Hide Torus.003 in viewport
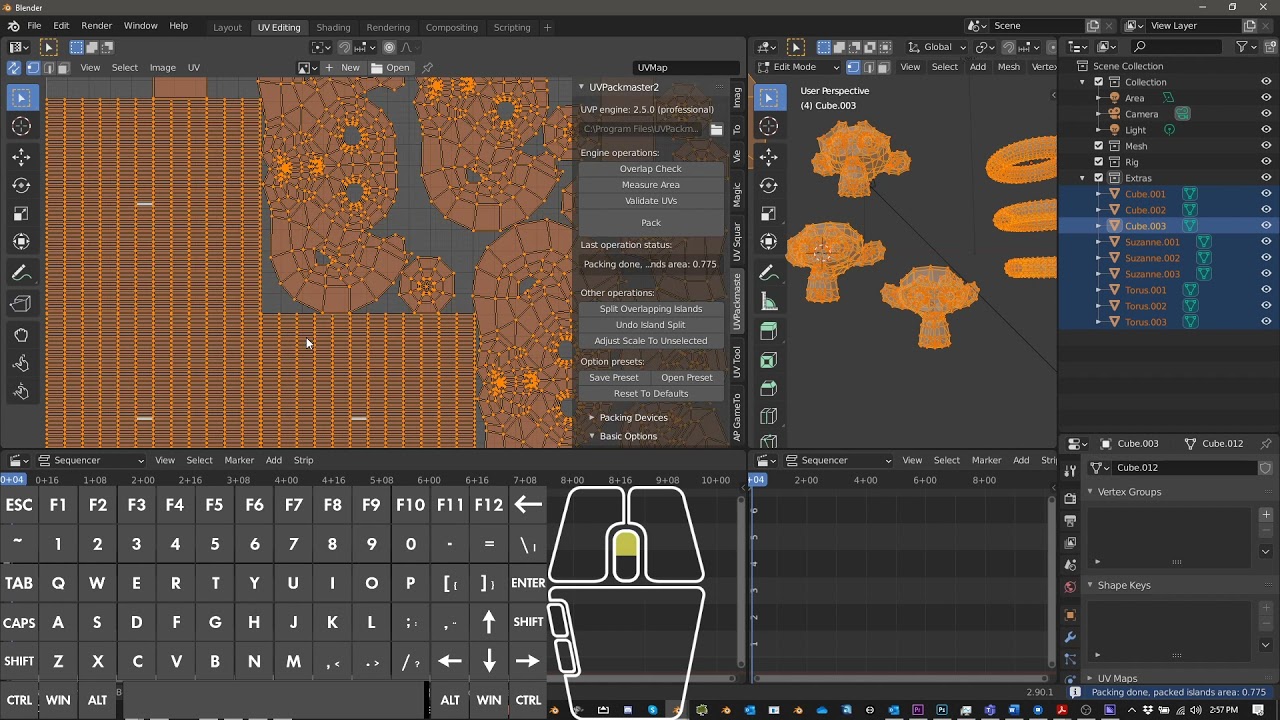The height and width of the screenshot is (720, 1280). click(1266, 322)
